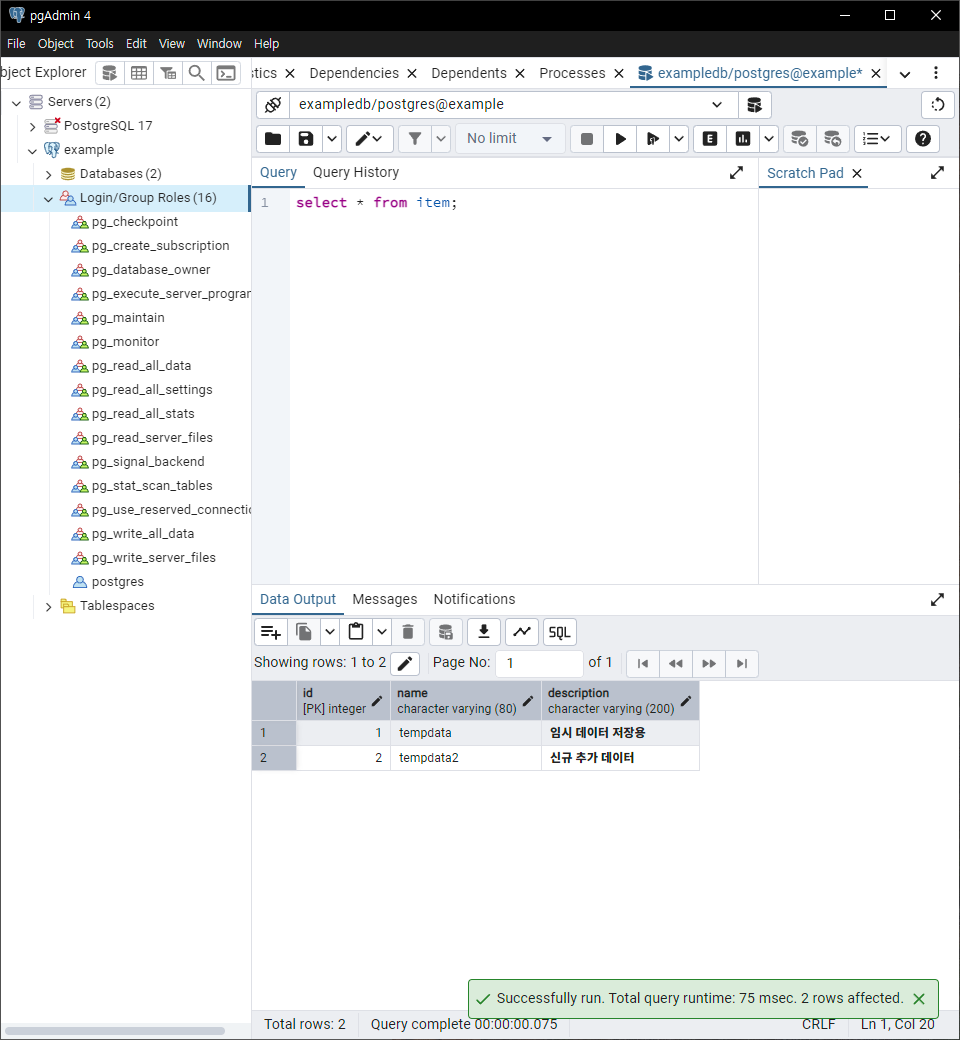Open the PSQL Tool terminal icon
This screenshot has width=960, height=1040.
point(226,73)
